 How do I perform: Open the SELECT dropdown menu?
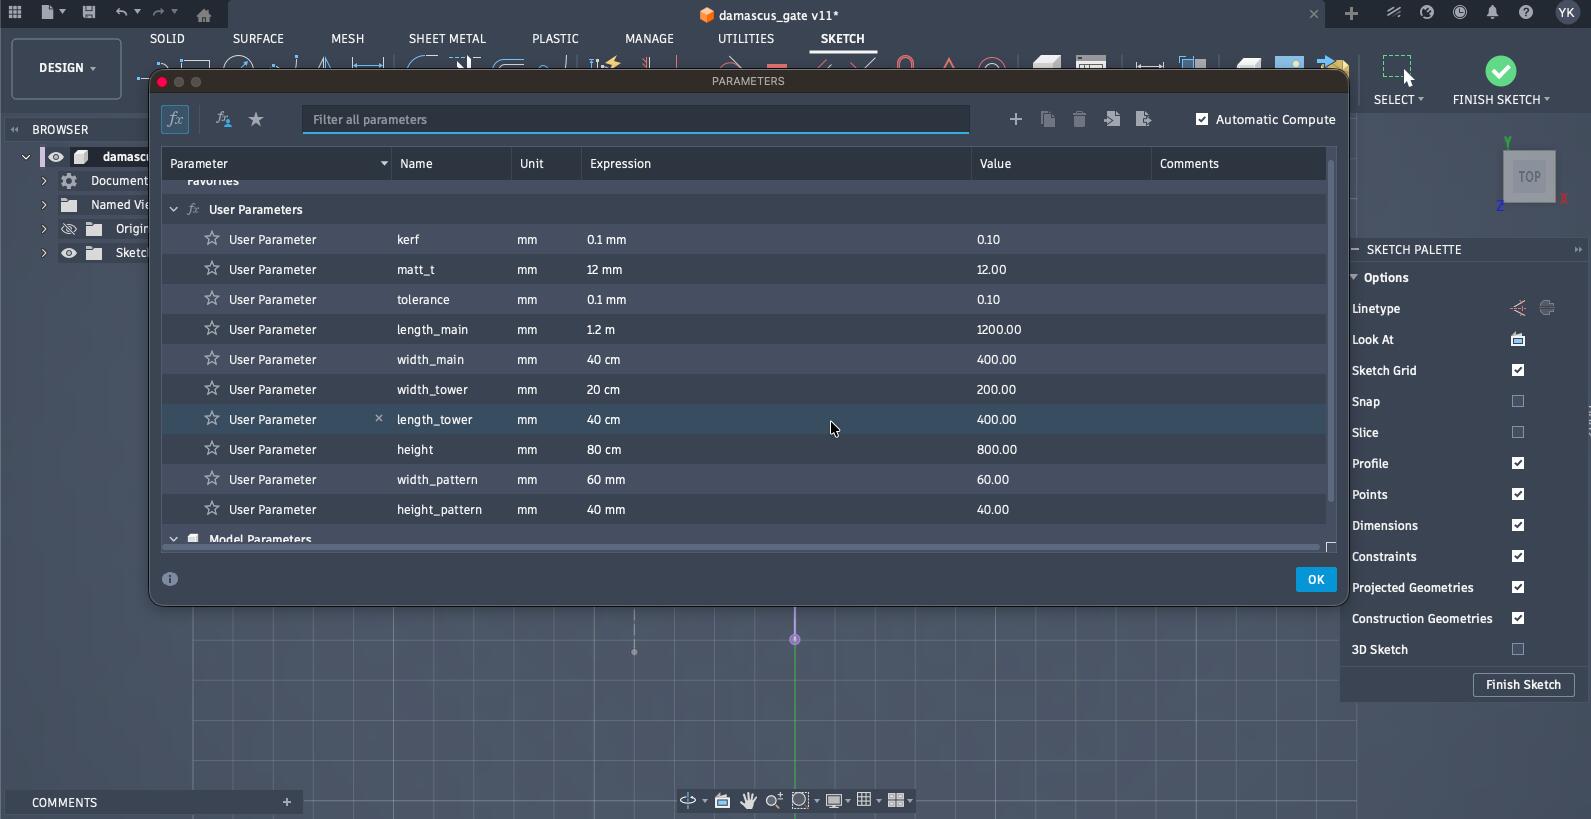[1398, 99]
